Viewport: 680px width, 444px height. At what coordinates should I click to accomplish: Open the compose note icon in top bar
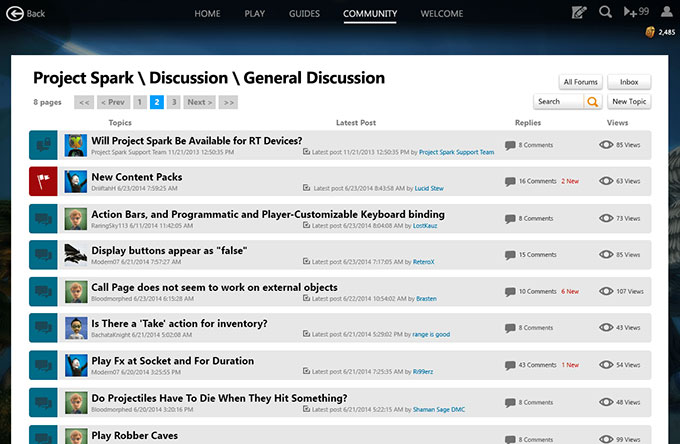coord(579,12)
